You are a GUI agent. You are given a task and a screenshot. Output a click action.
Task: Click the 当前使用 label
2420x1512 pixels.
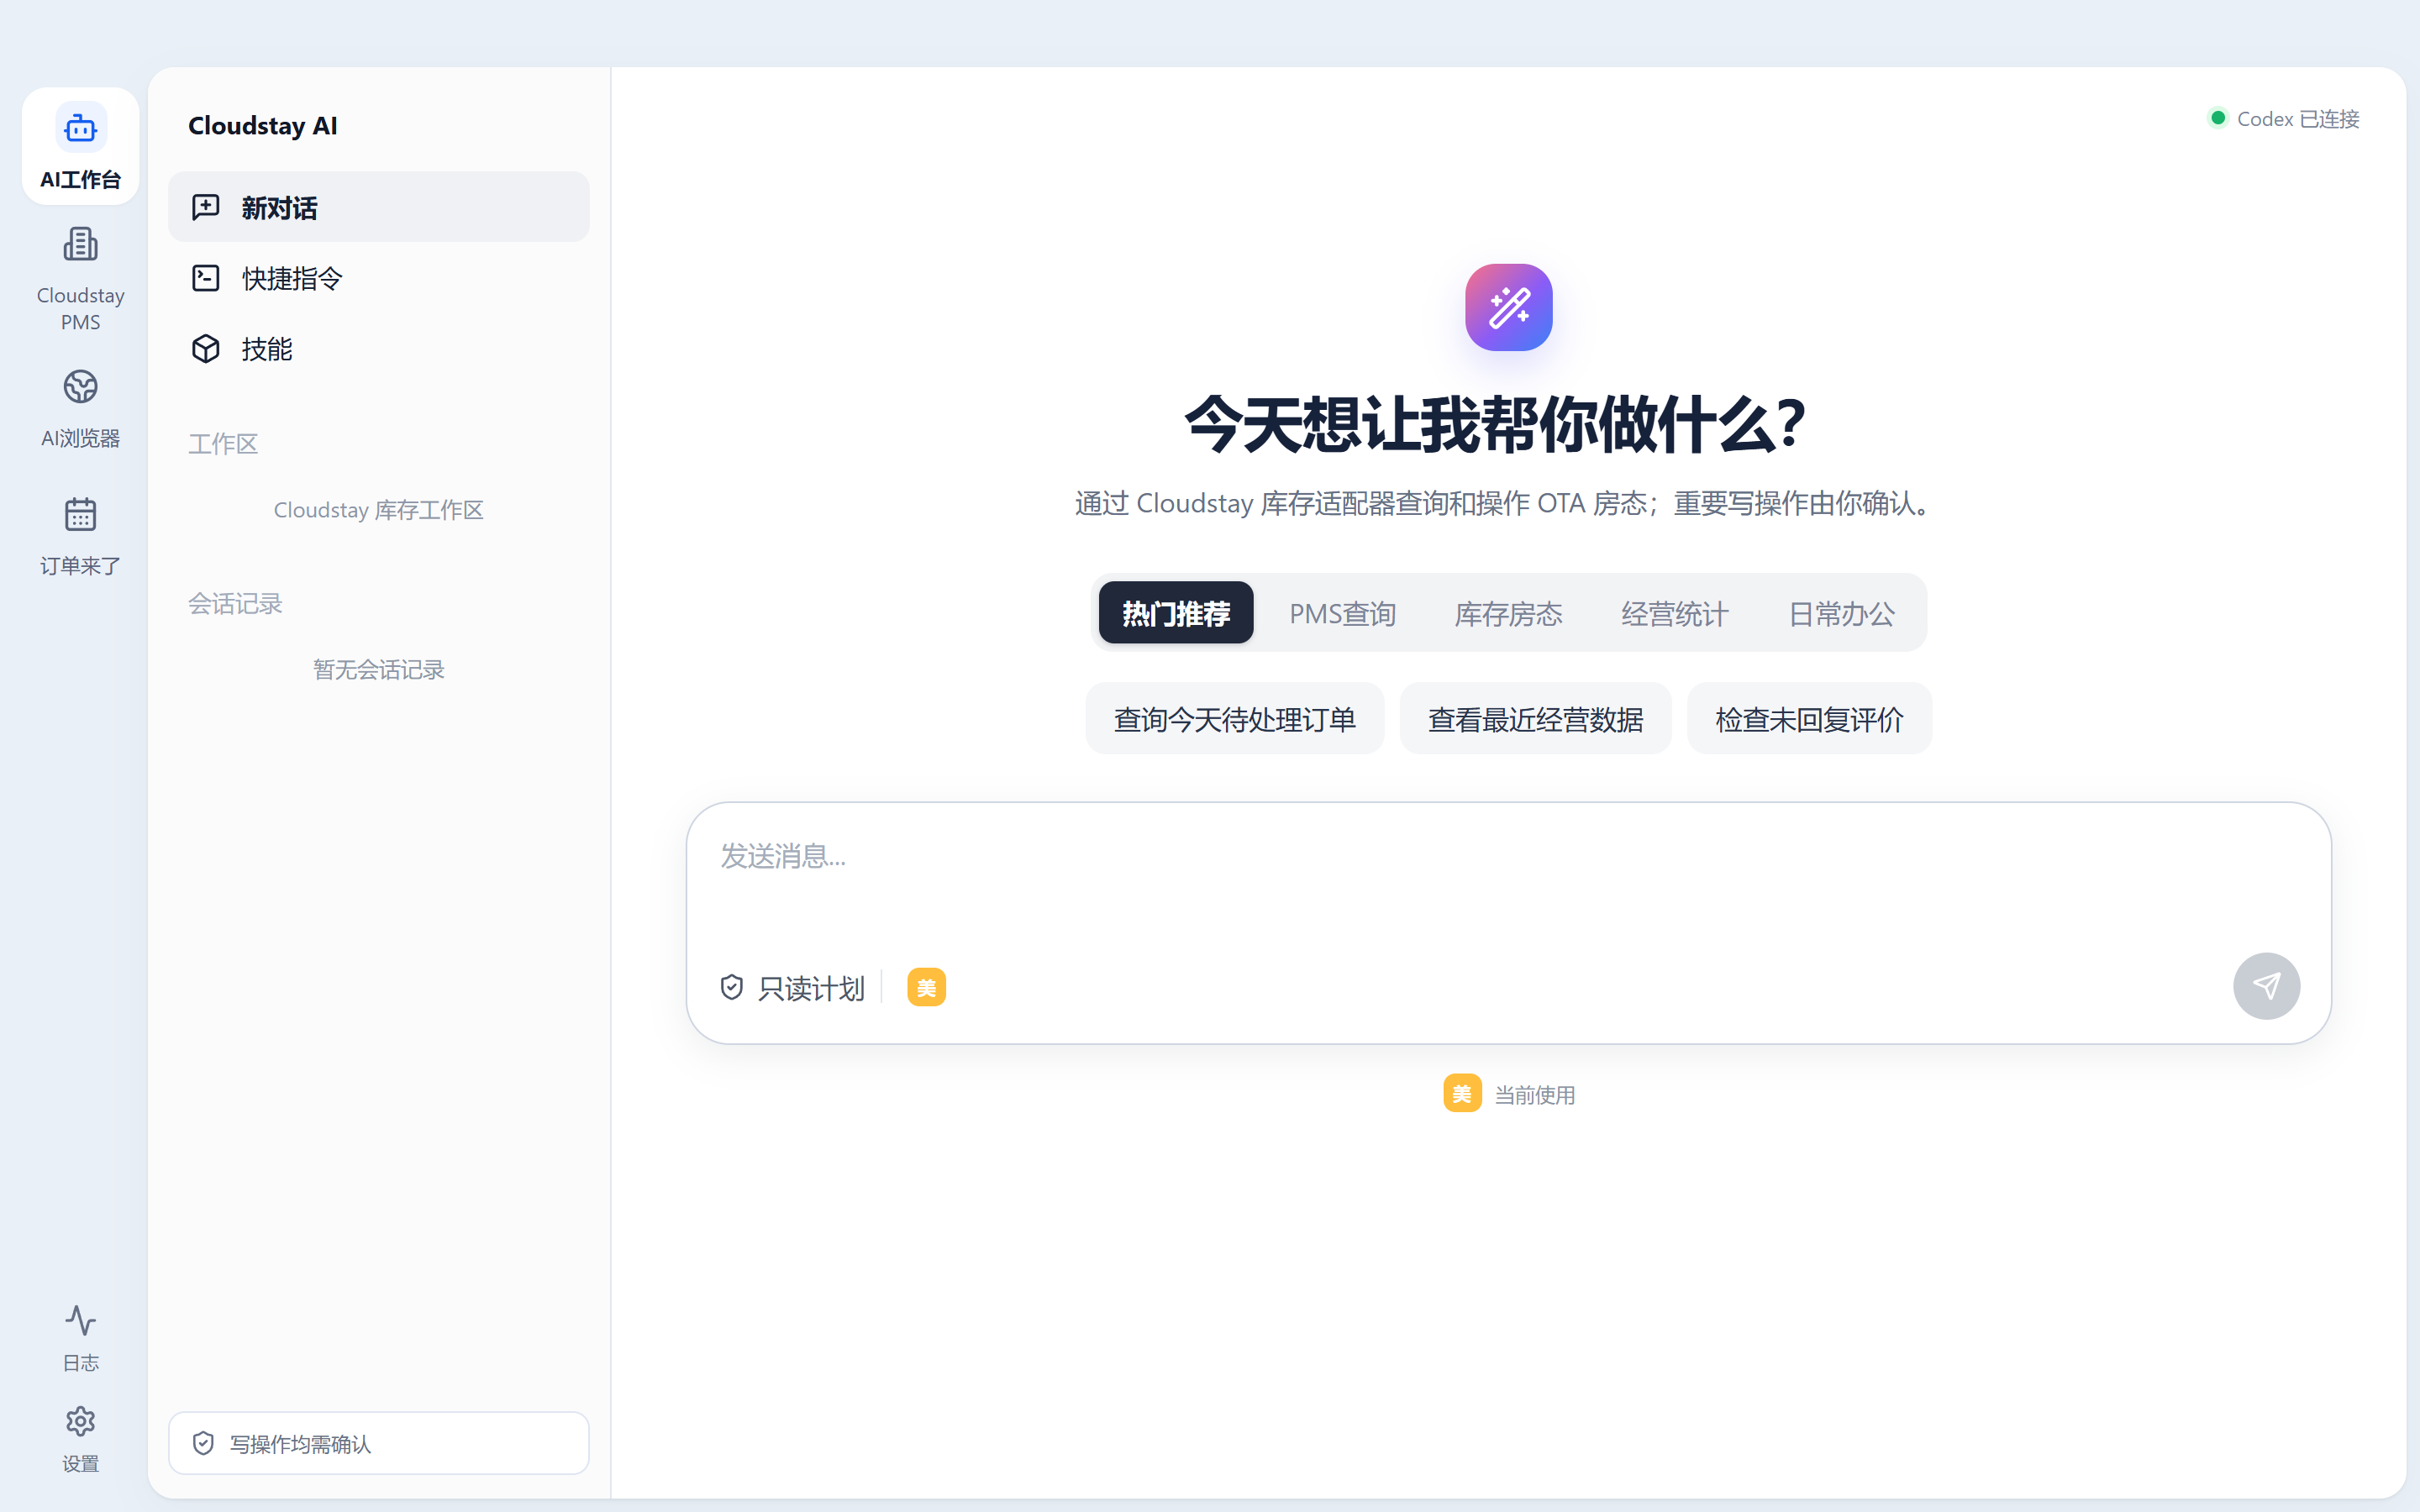tap(1534, 1095)
